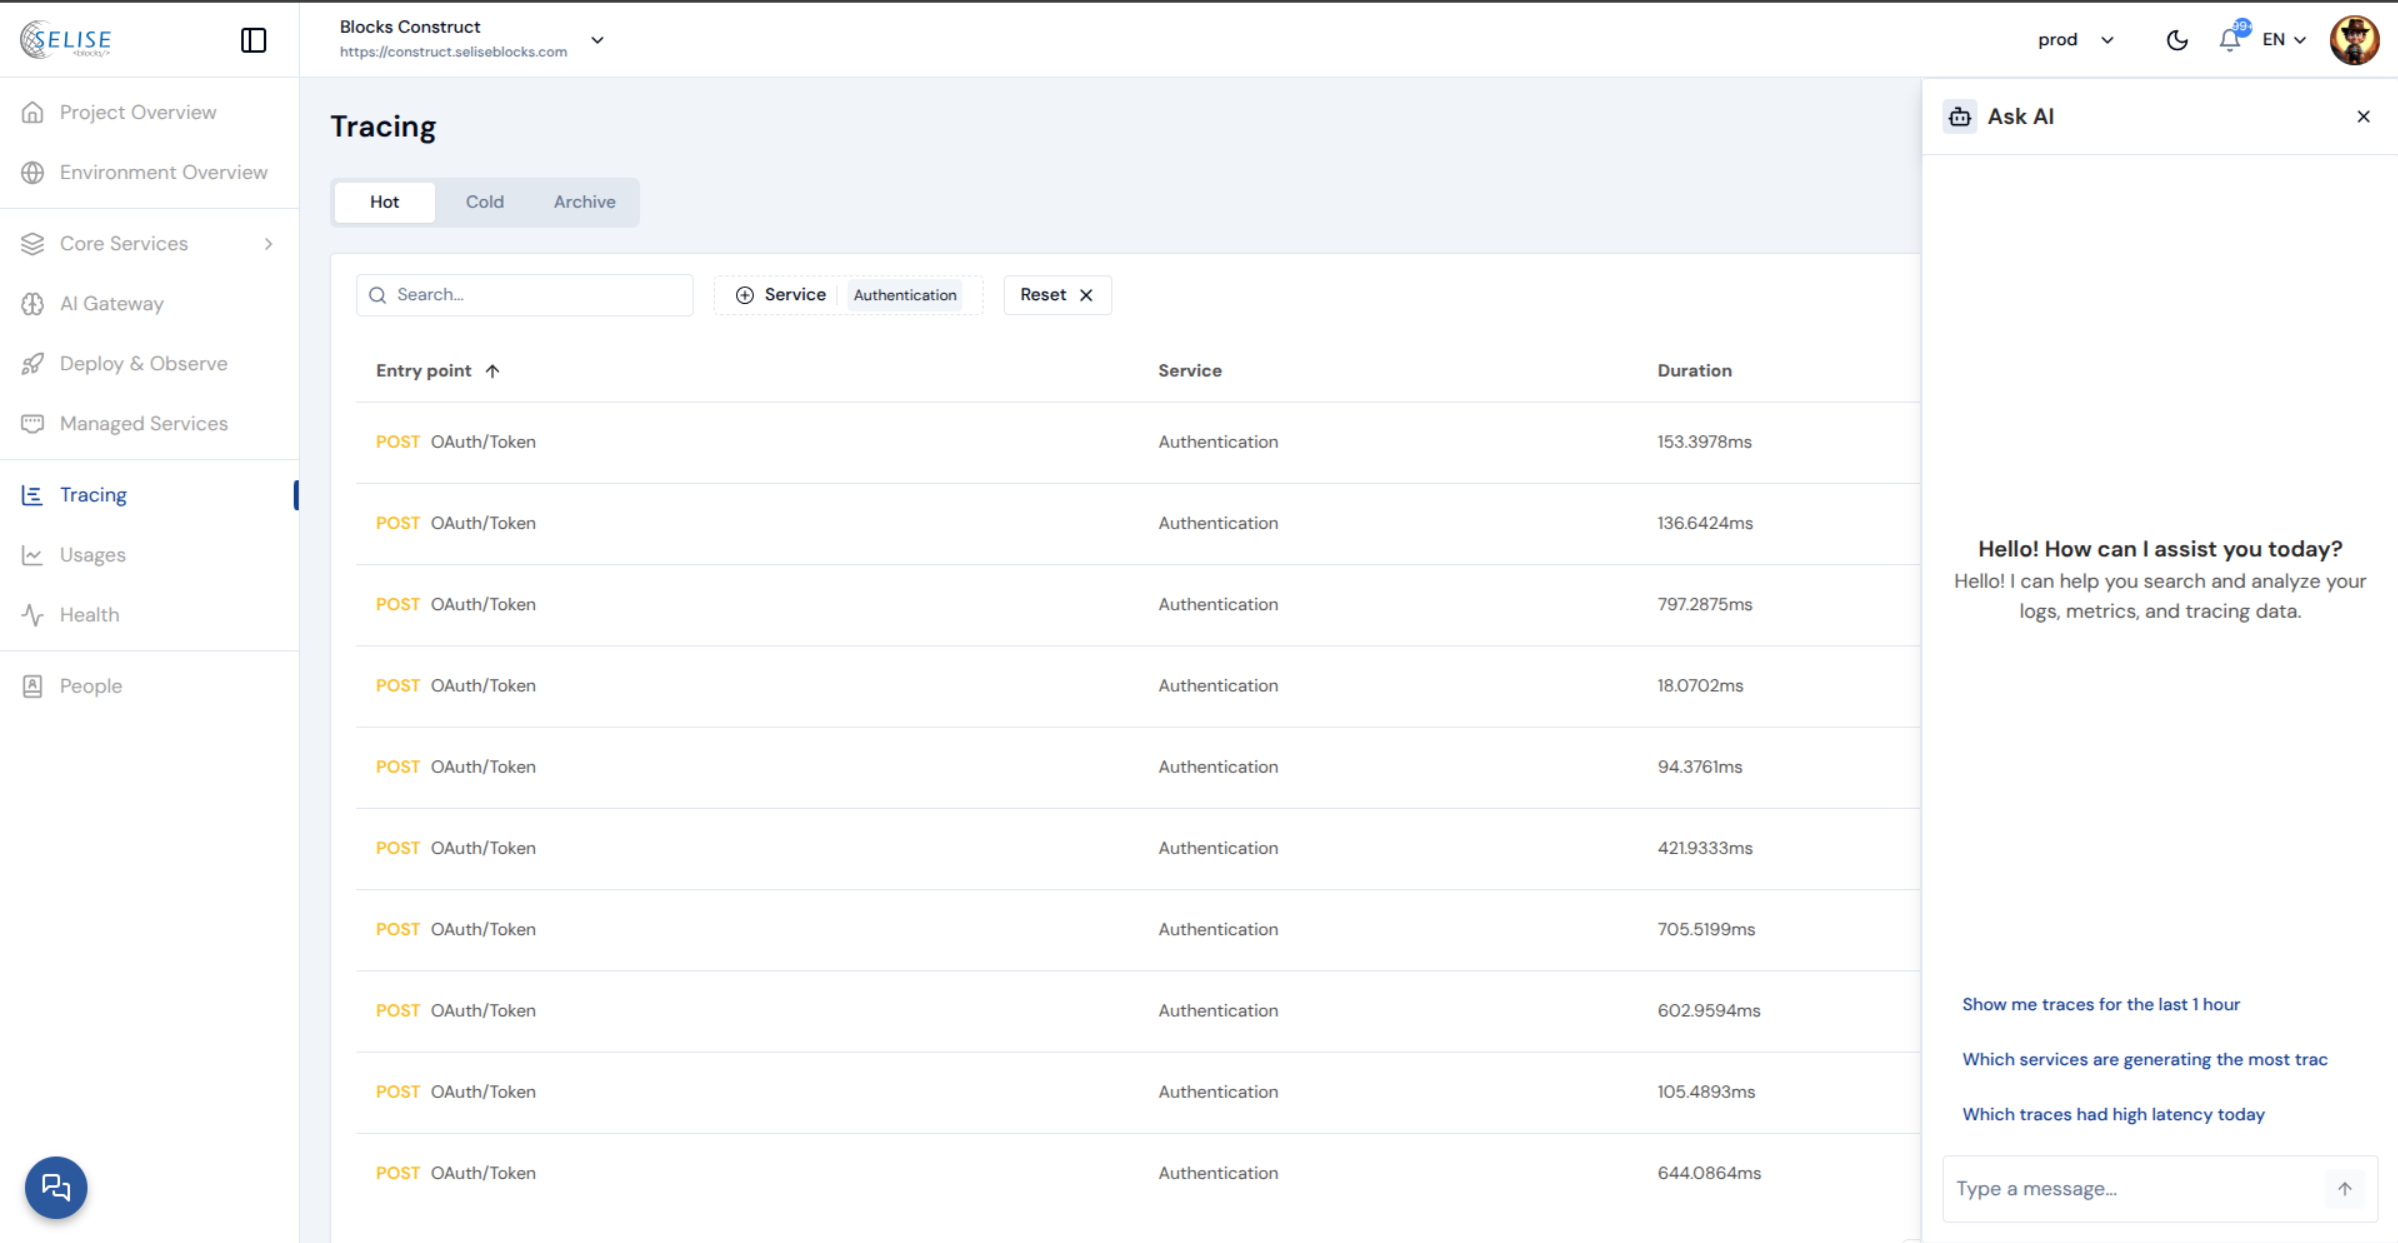Open floating chat bubble button
The width and height of the screenshot is (2398, 1243).
[56, 1187]
